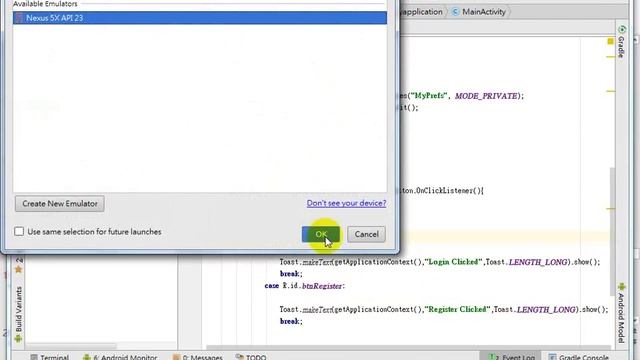
Task: Click "MyPrefs" string in code
Action: pyautogui.click(x=429, y=96)
